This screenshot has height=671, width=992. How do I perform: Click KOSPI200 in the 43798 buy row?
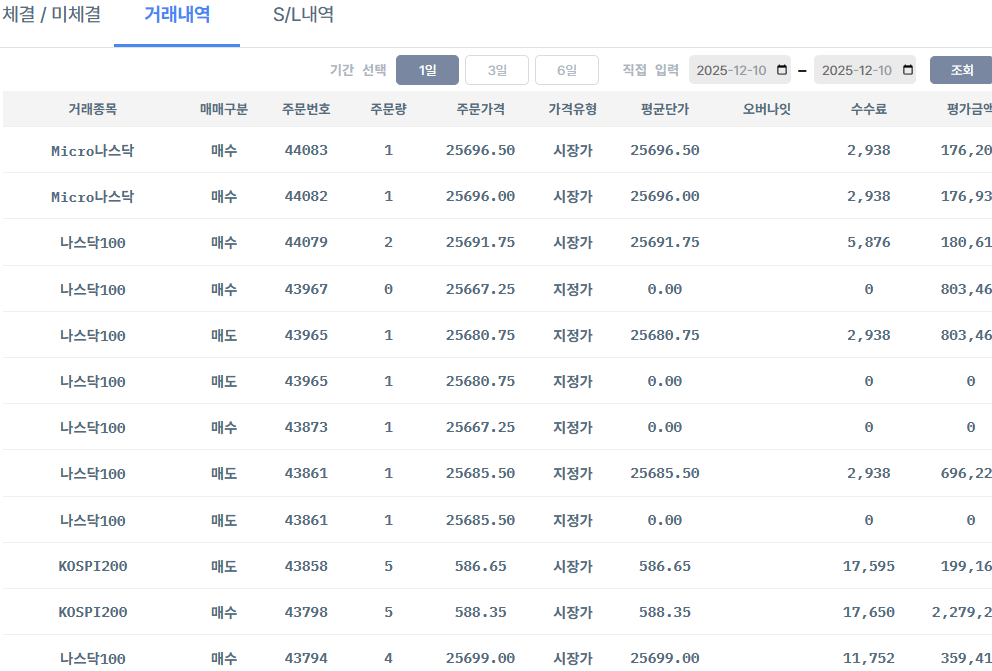click(92, 612)
